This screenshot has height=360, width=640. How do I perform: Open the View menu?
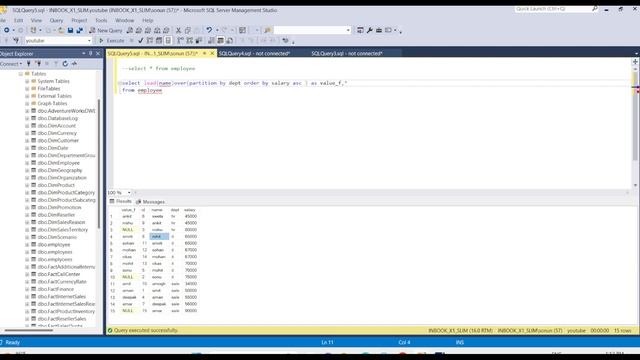pyautogui.click(x=36, y=20)
